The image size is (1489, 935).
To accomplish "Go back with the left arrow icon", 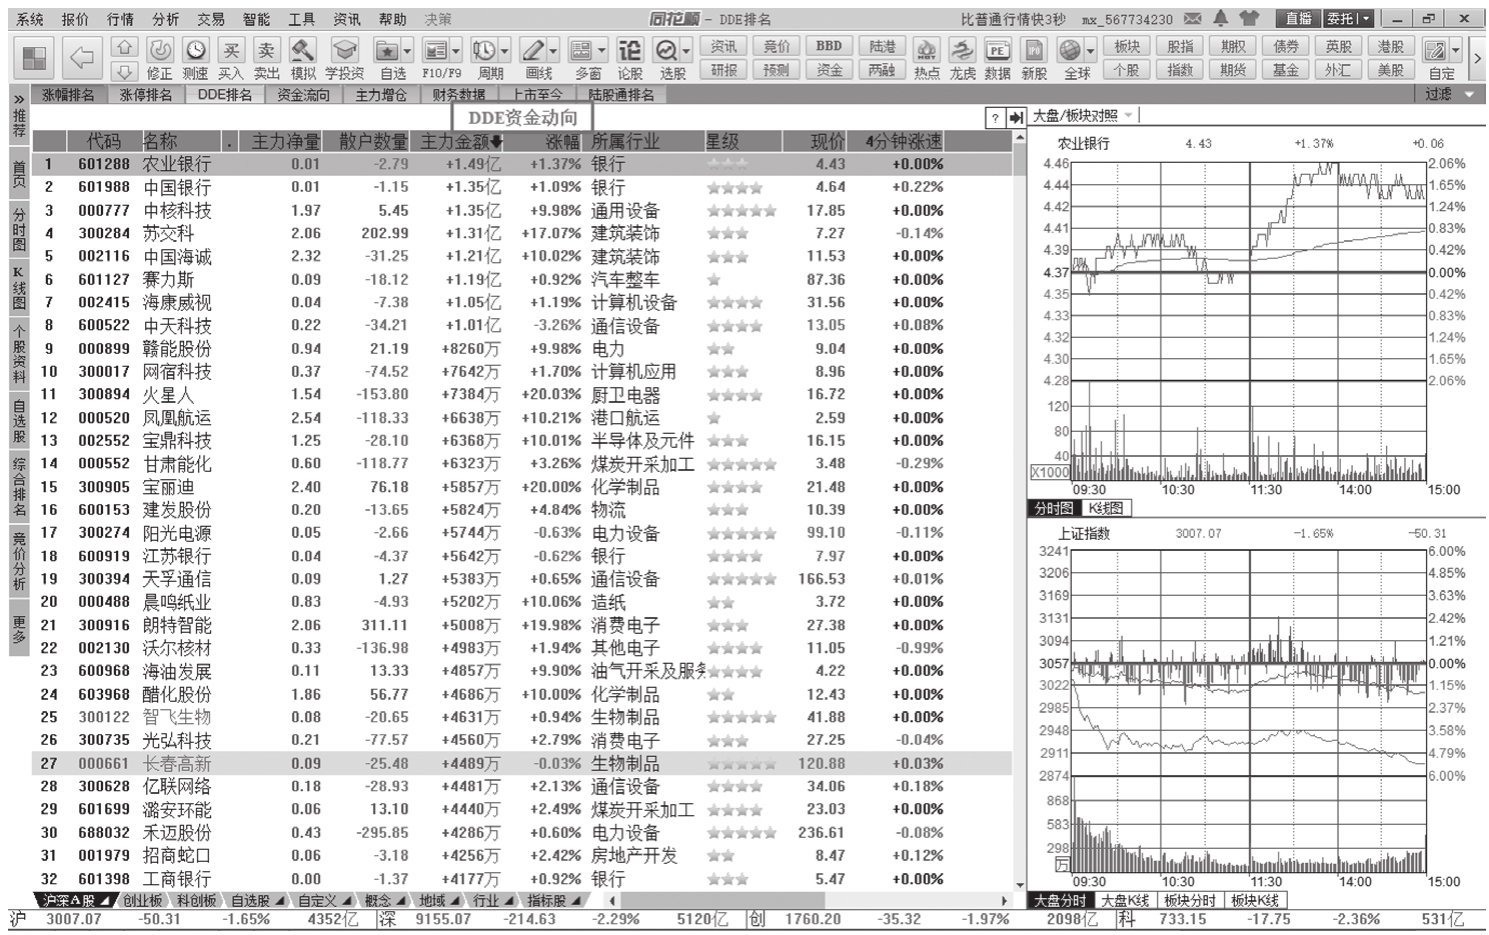I will 82,58.
